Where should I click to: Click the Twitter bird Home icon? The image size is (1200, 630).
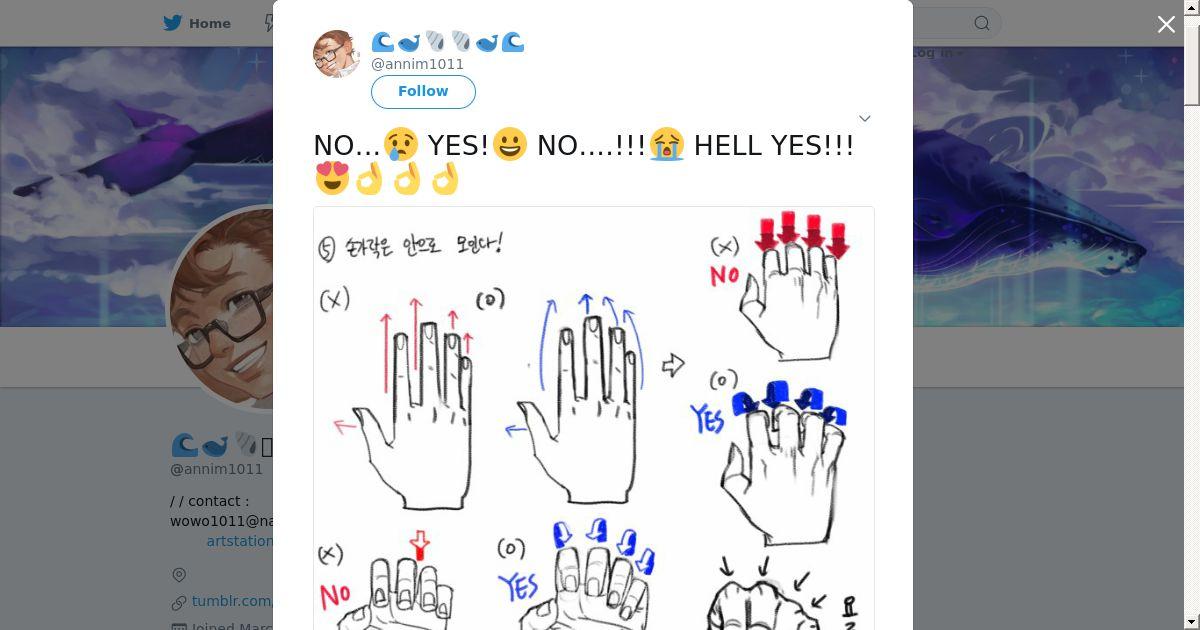172,23
